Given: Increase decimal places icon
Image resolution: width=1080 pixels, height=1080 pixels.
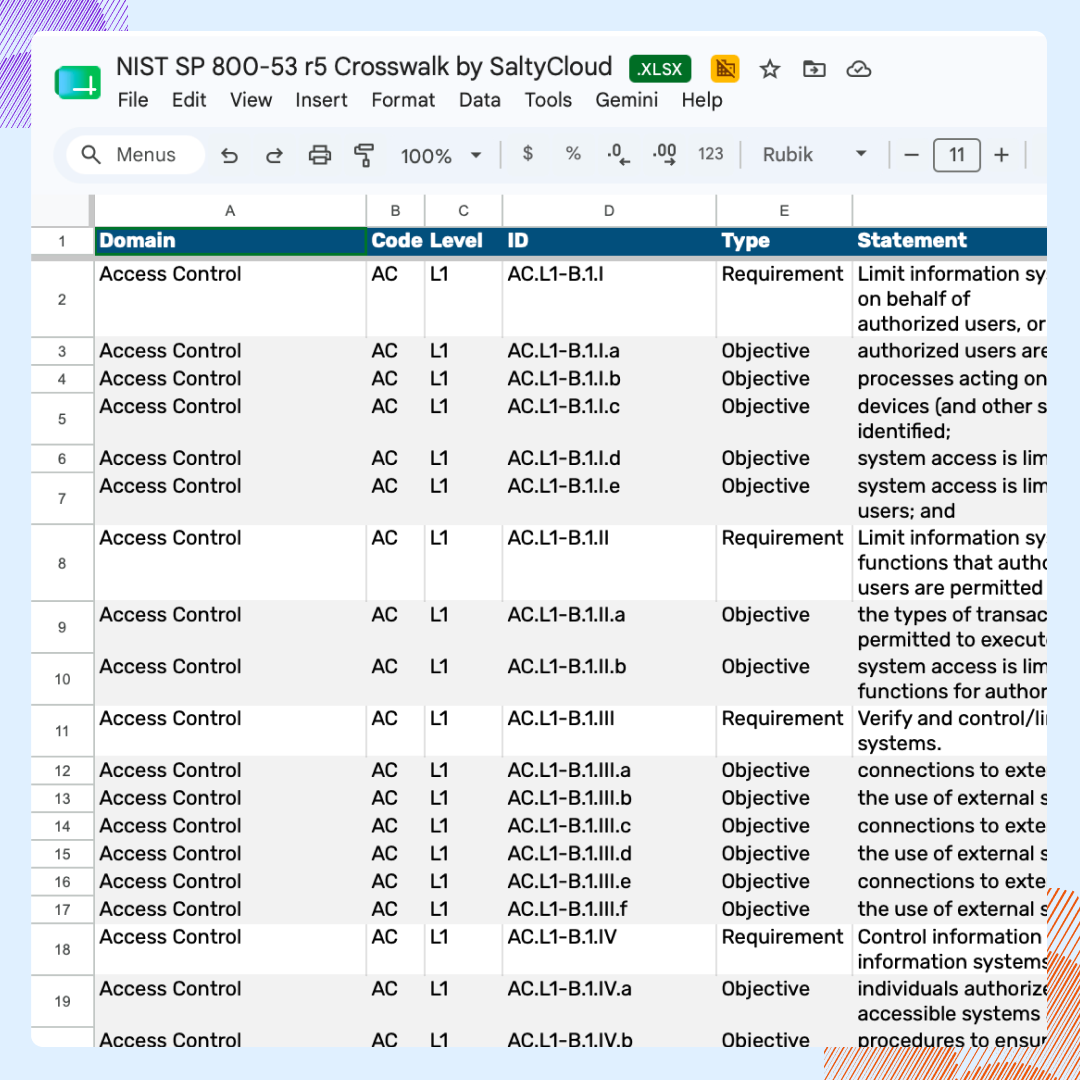Looking at the screenshot, I should point(665,154).
